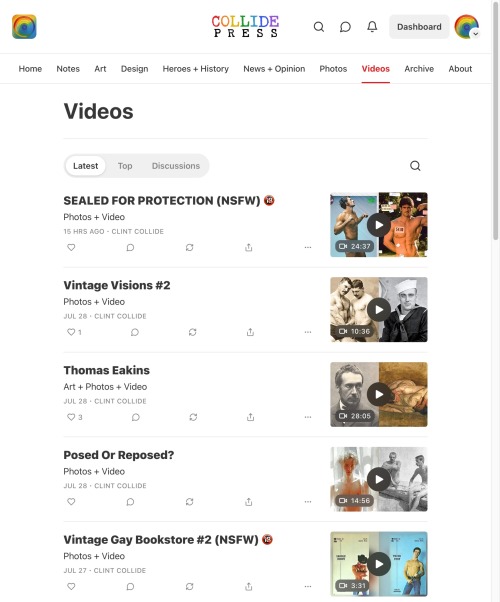500x602 pixels.
Task: Share Vintage Visions #2
Action: 250,332
